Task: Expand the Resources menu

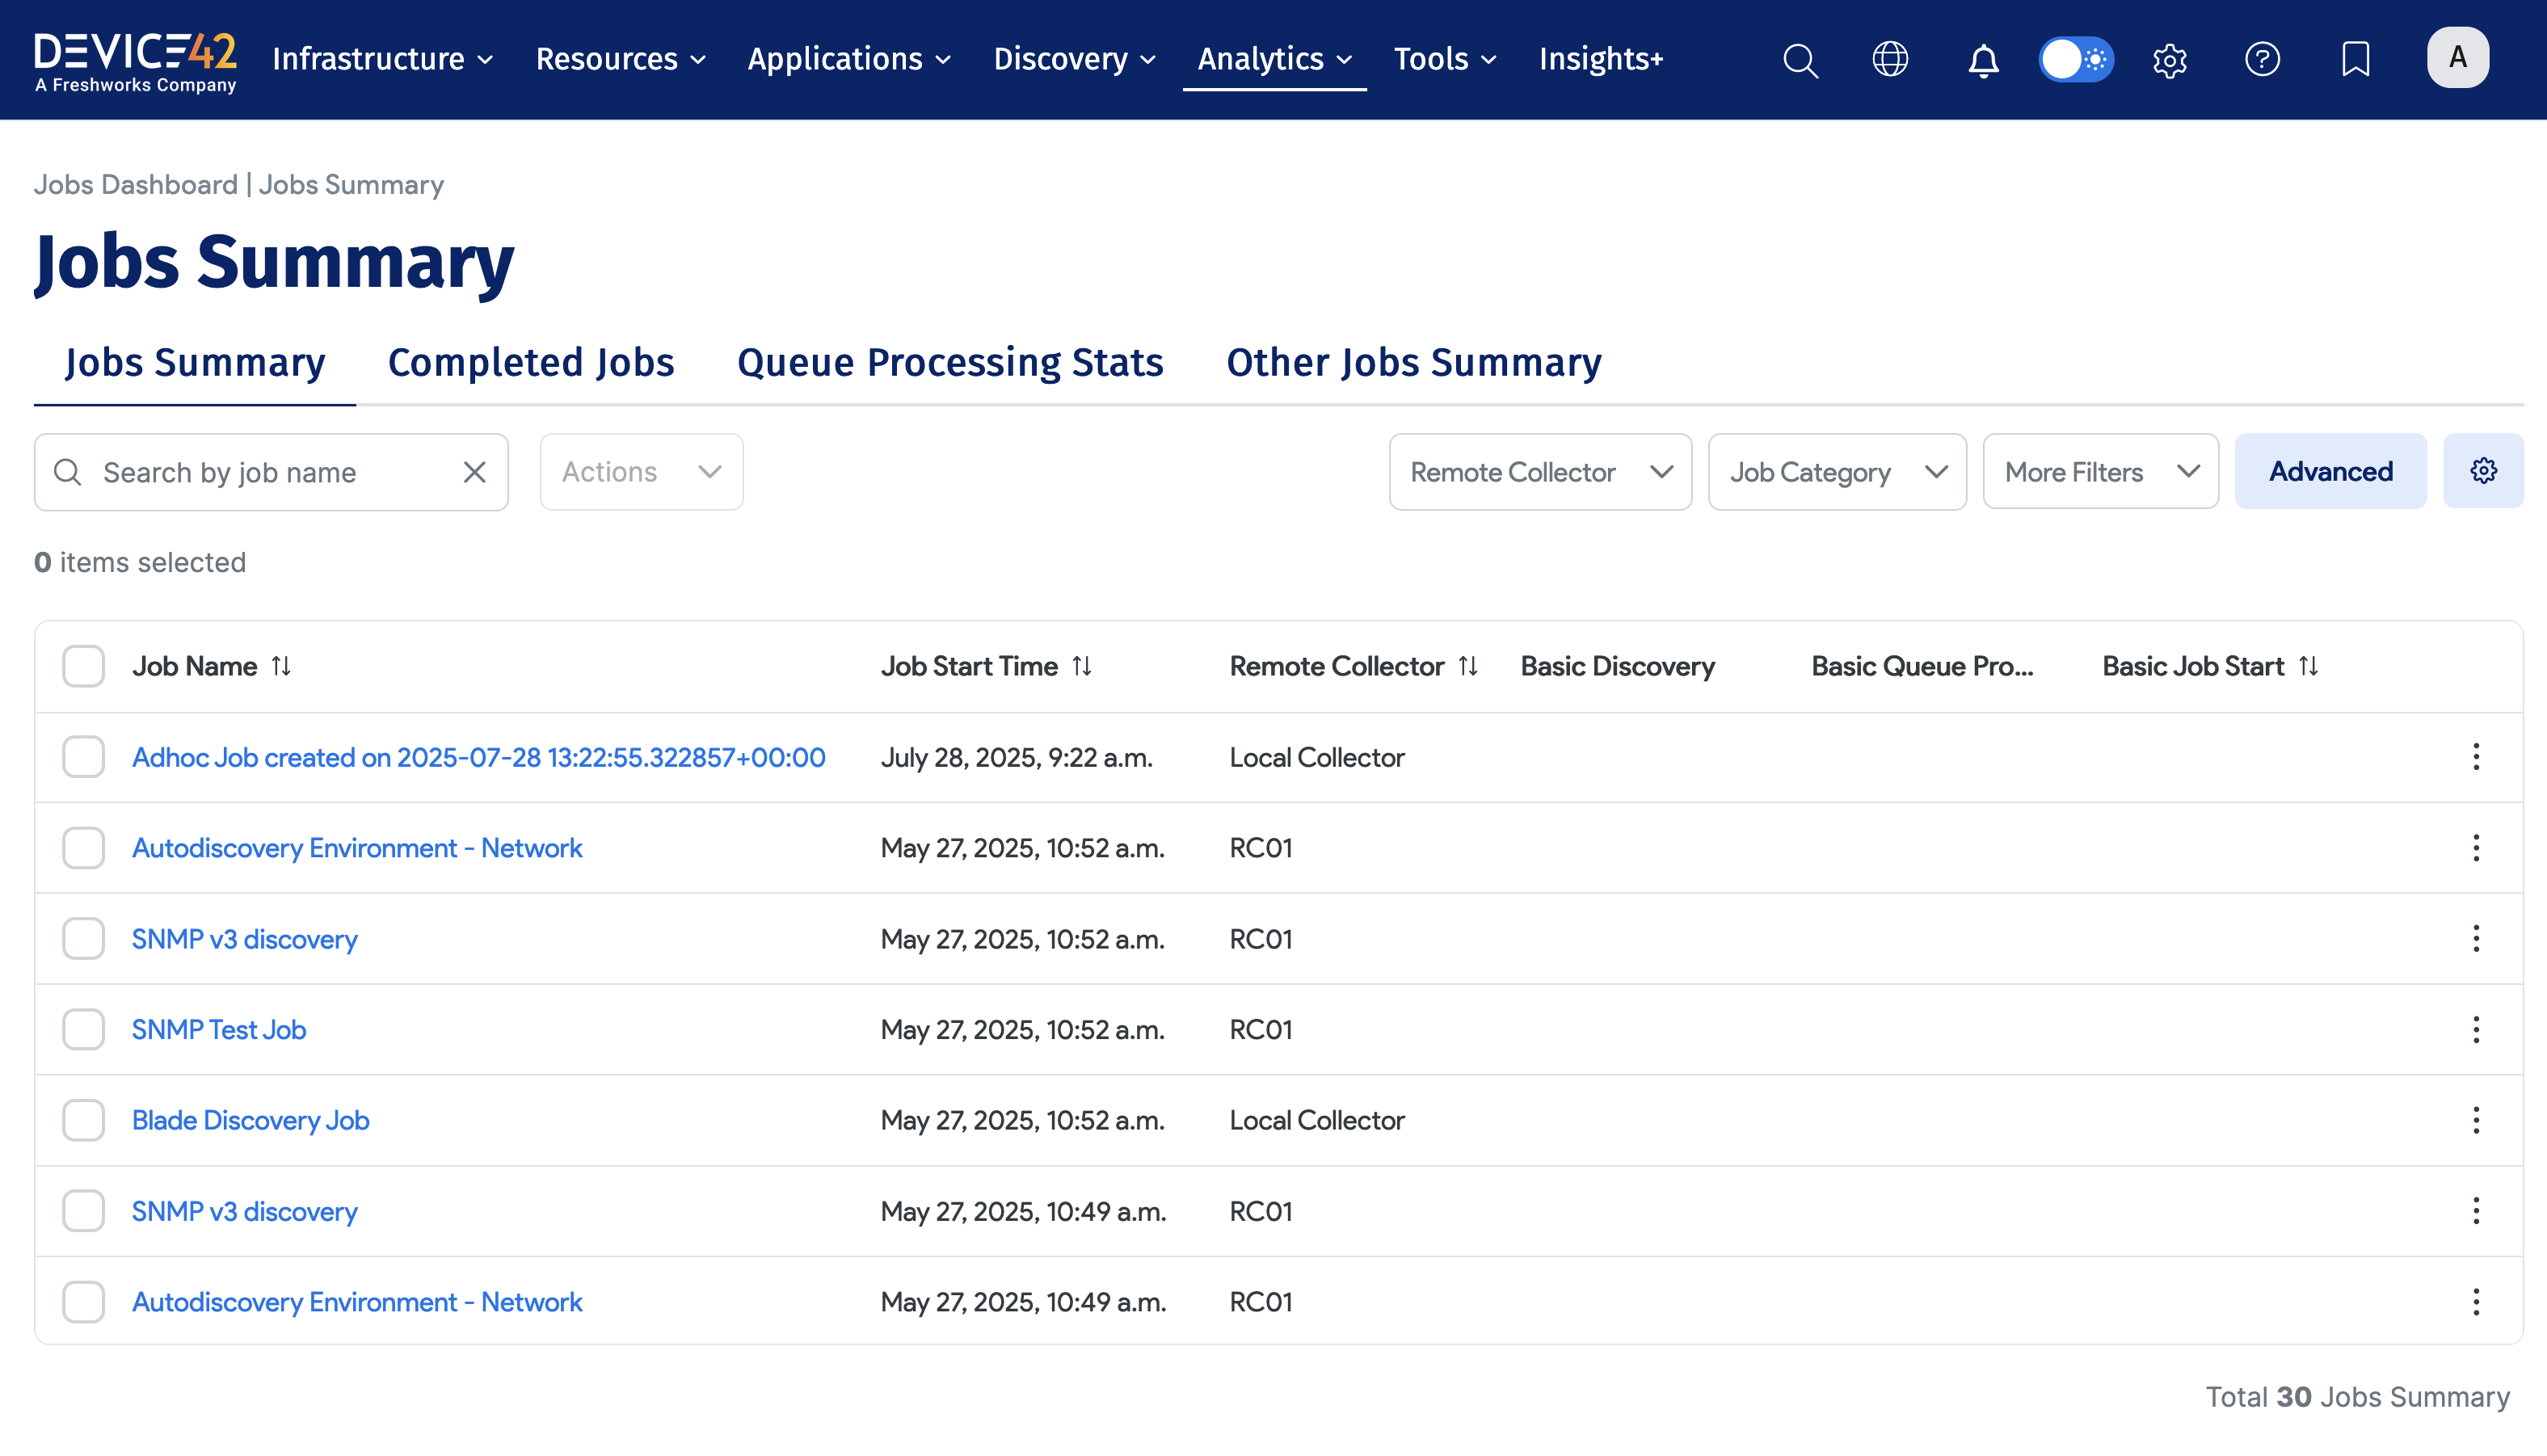Action: (x=621, y=59)
